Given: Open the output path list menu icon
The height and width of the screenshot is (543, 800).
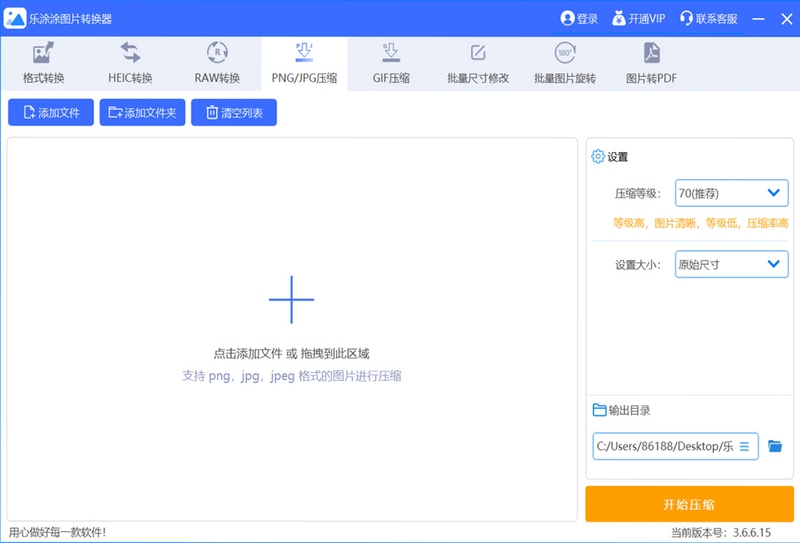Looking at the screenshot, I should [744, 447].
